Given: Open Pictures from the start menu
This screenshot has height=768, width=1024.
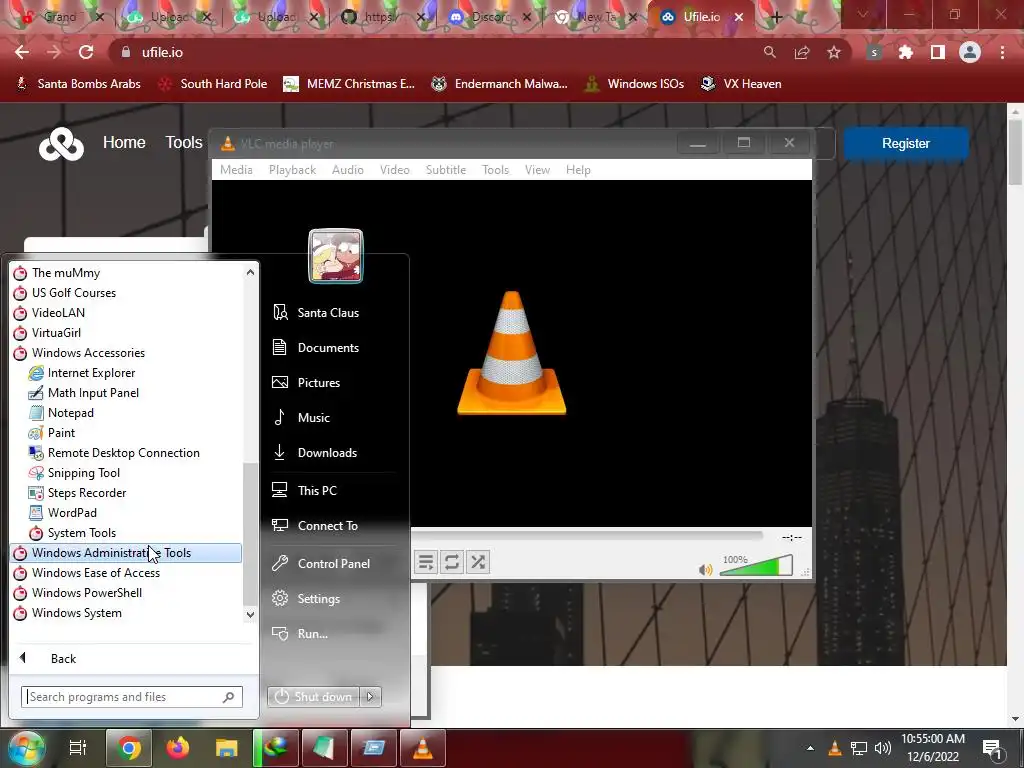Looking at the screenshot, I should tap(319, 383).
